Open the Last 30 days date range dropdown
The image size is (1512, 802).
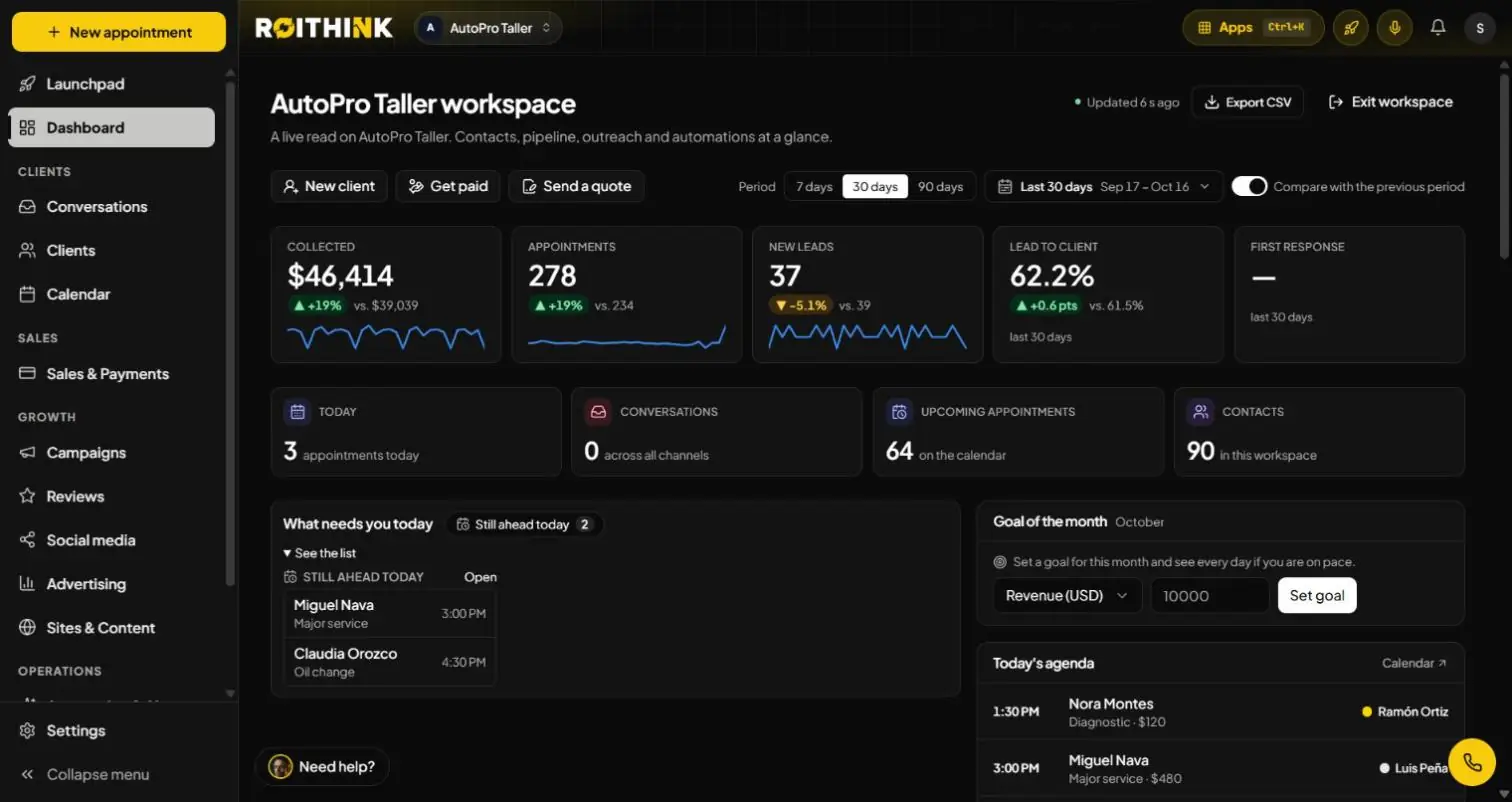pos(1104,187)
